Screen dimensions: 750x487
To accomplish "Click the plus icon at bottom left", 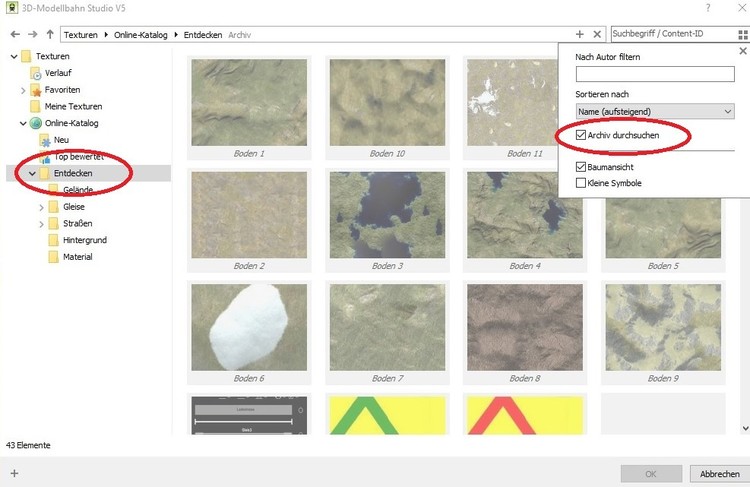I will point(14,473).
